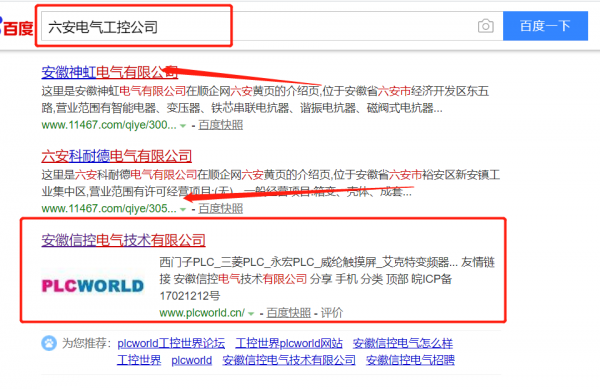The image size is (600, 389).
Task: Click the suggestion plcworld工控世界论坛
Action: tap(171, 343)
